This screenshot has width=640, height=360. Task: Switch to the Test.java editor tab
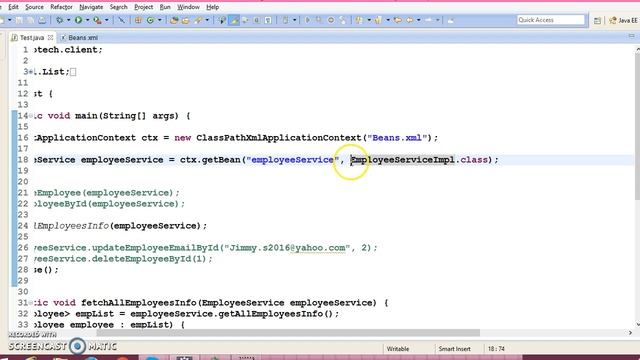(32, 38)
